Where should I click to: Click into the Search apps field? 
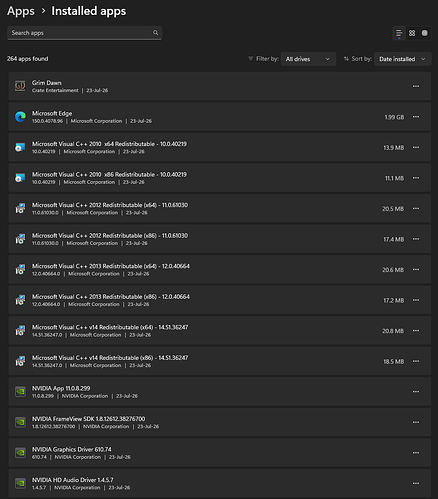84,33
